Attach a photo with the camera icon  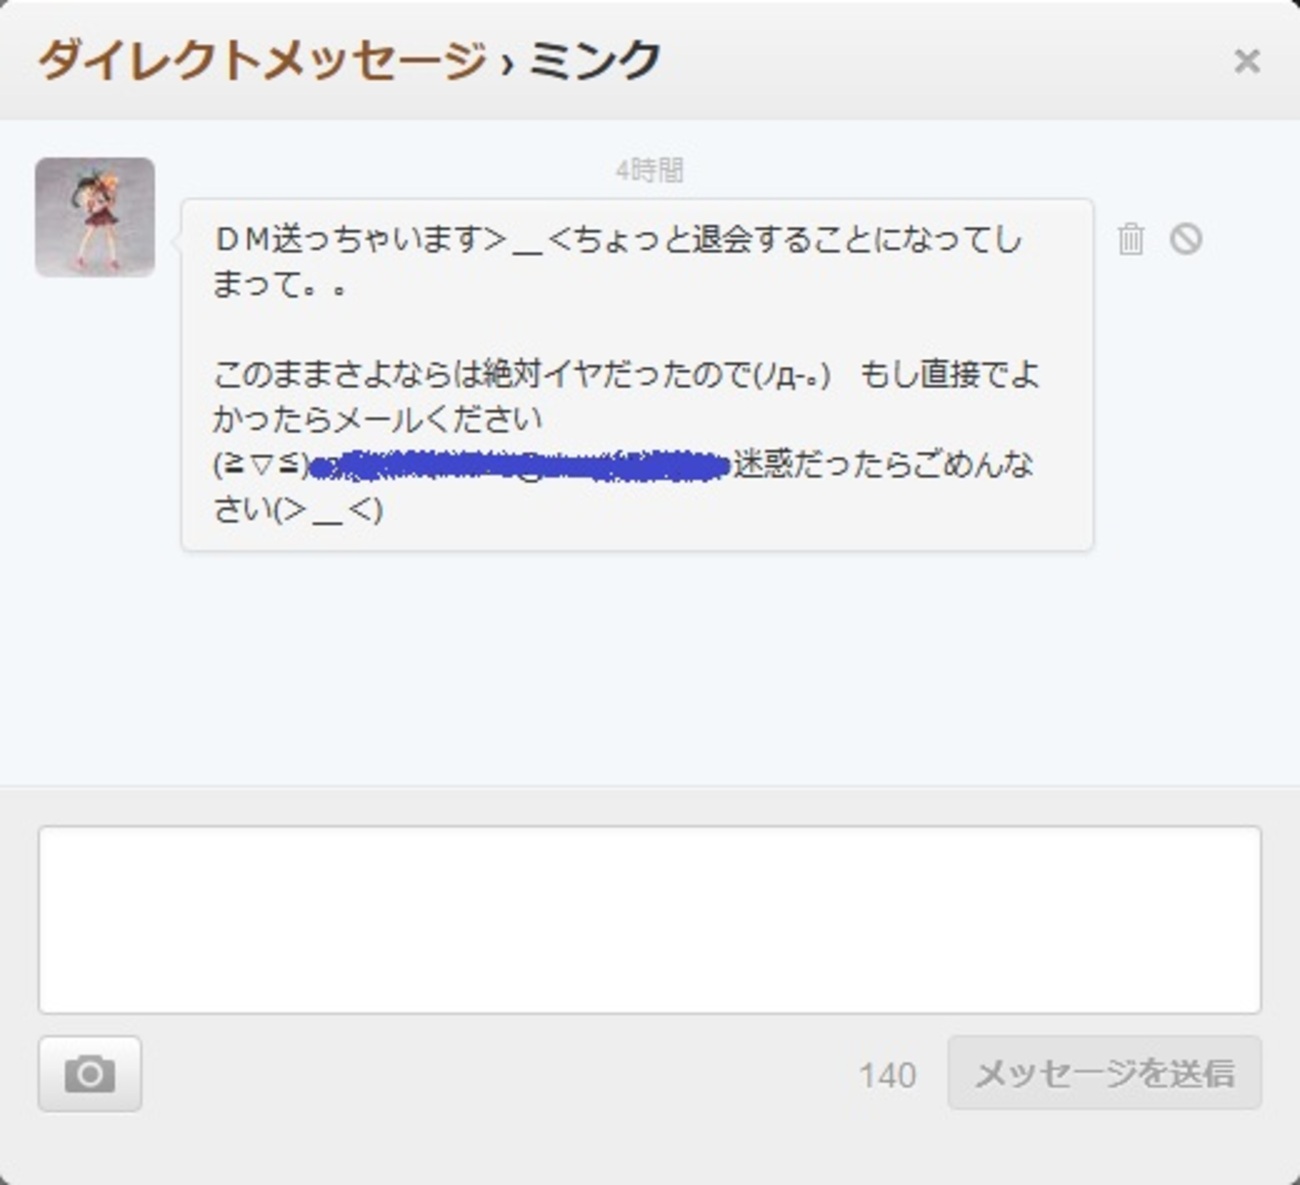click(90, 1074)
